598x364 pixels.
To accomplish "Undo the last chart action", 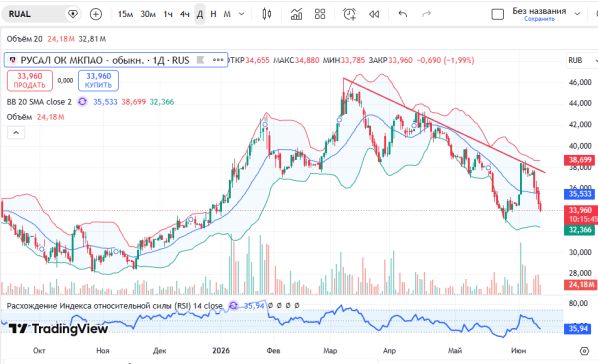I will pos(403,14).
